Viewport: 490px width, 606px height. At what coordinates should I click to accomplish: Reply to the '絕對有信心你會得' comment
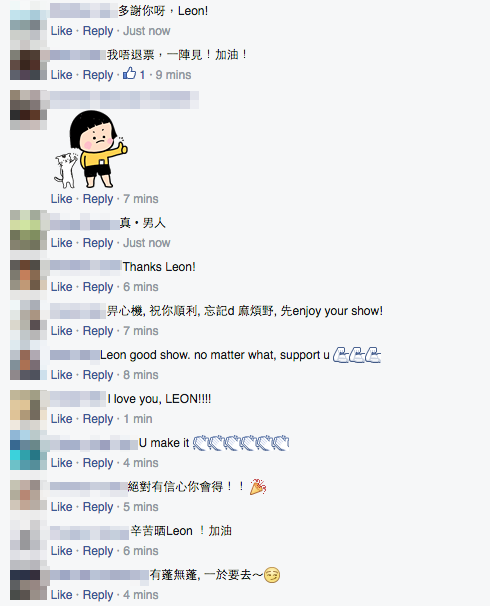pyautogui.click(x=98, y=507)
